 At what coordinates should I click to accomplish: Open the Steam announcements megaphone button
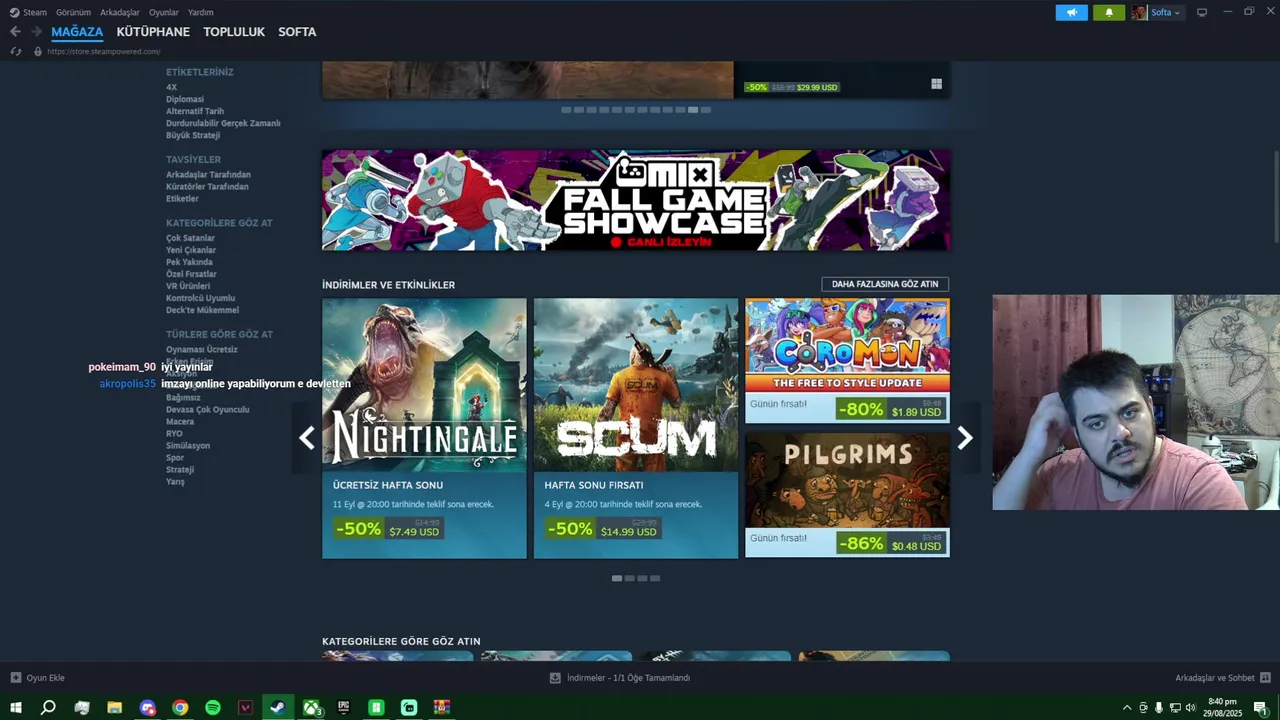click(x=1071, y=12)
